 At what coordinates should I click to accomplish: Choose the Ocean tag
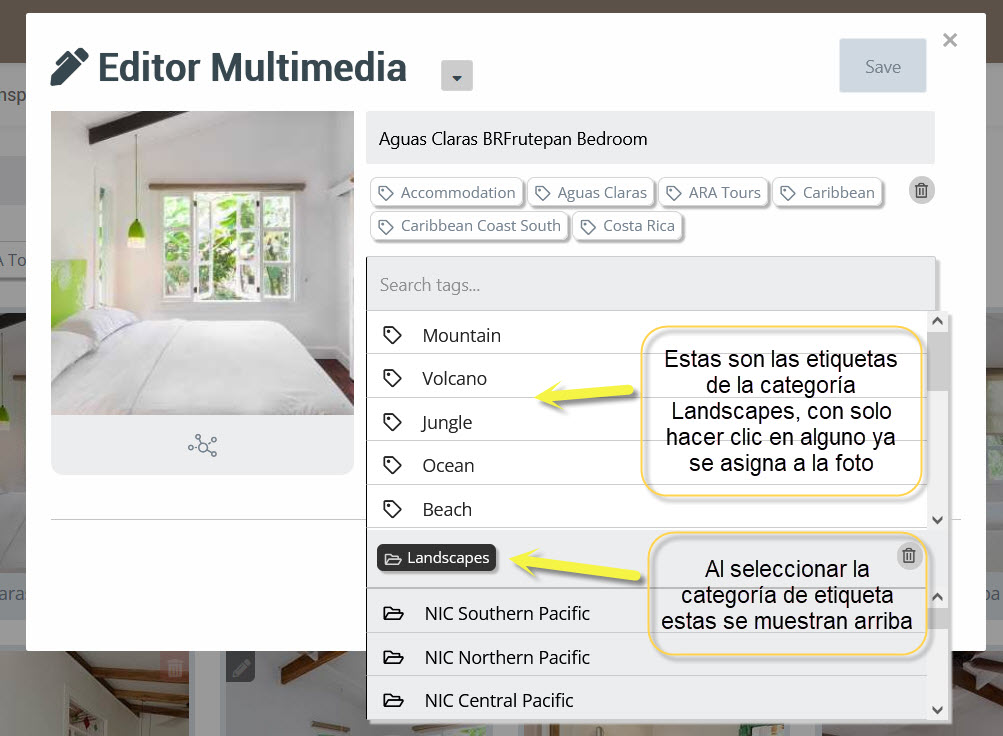click(448, 466)
